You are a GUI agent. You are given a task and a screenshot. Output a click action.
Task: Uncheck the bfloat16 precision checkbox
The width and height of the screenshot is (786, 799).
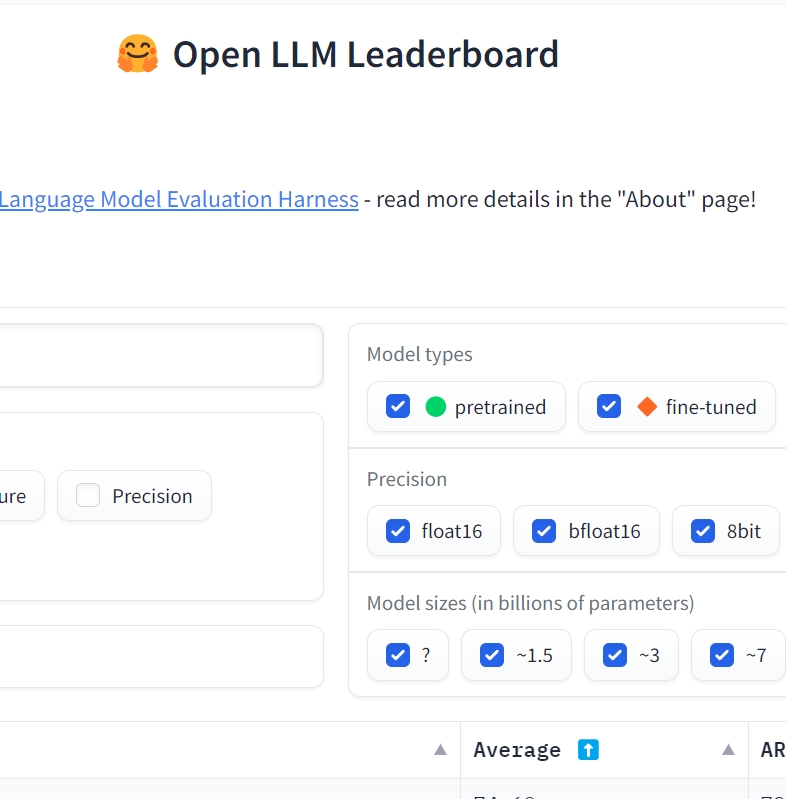pyautogui.click(x=544, y=531)
